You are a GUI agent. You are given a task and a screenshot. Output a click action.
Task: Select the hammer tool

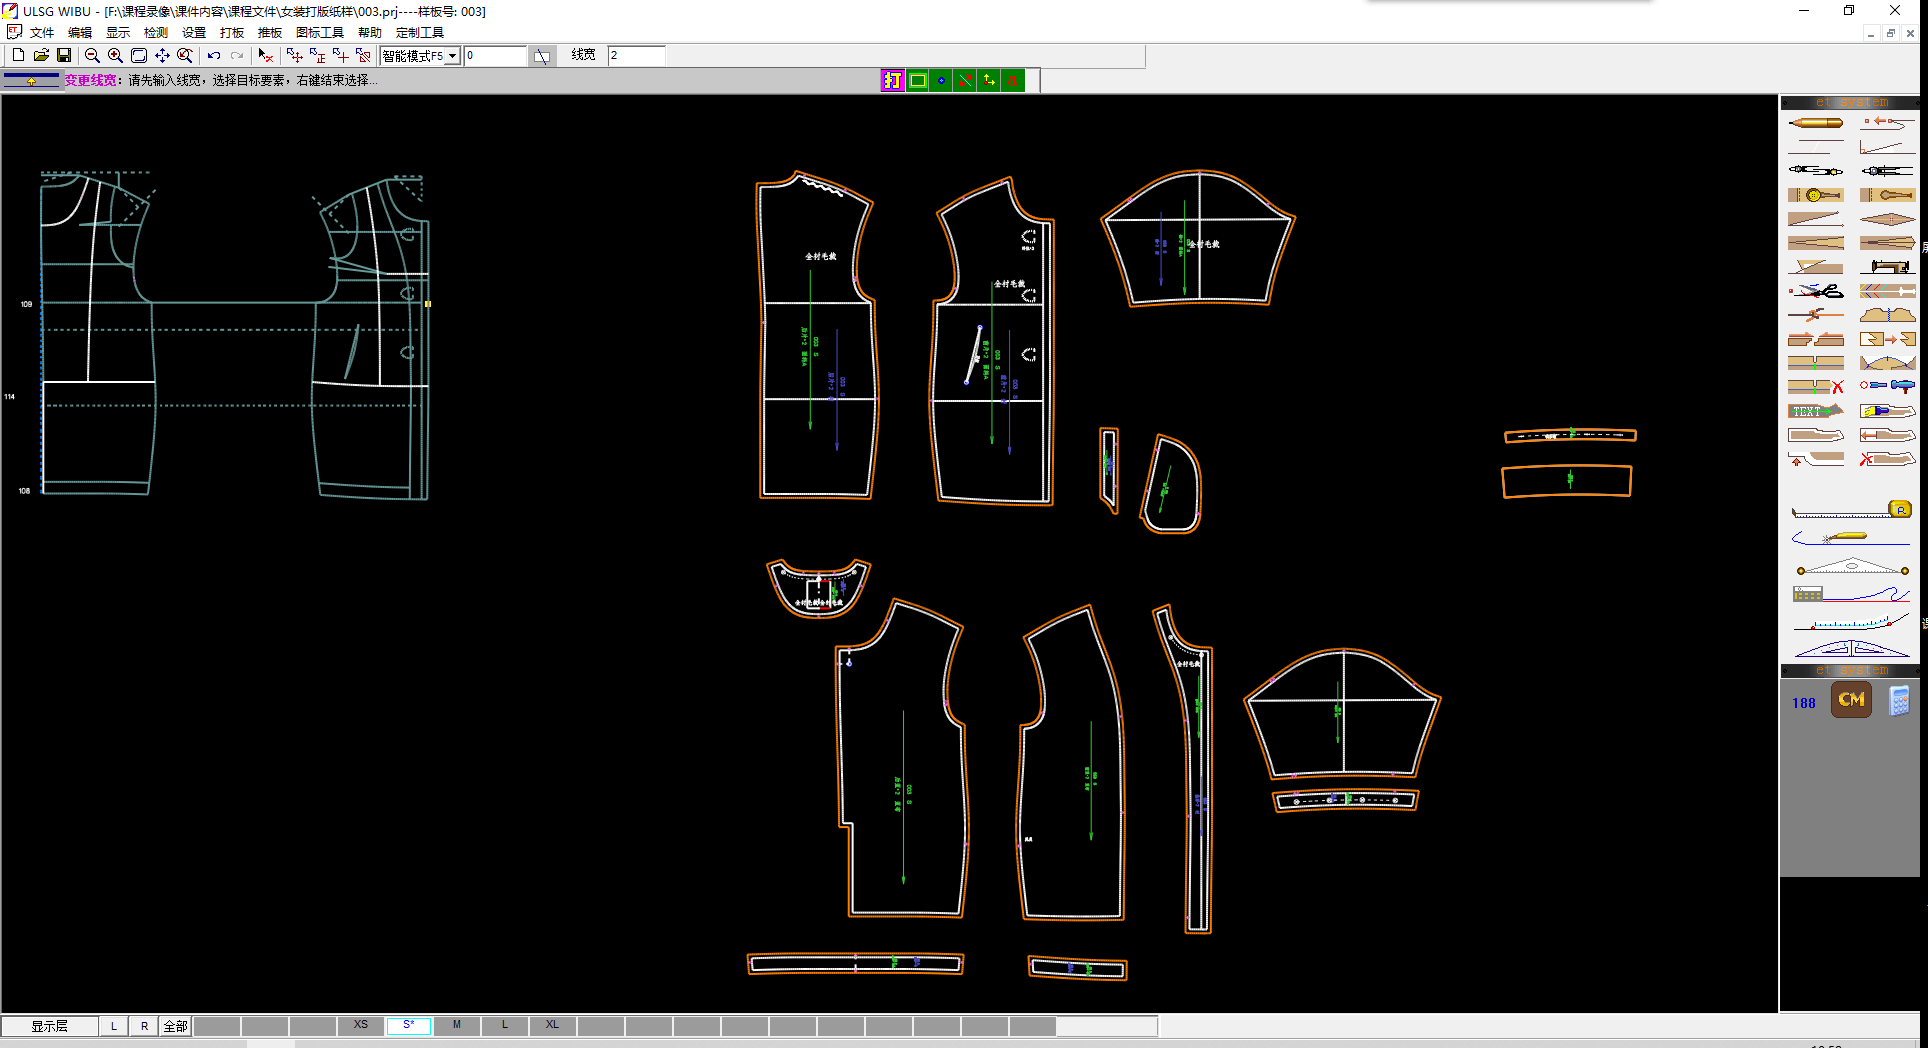pyautogui.click(x=1887, y=387)
